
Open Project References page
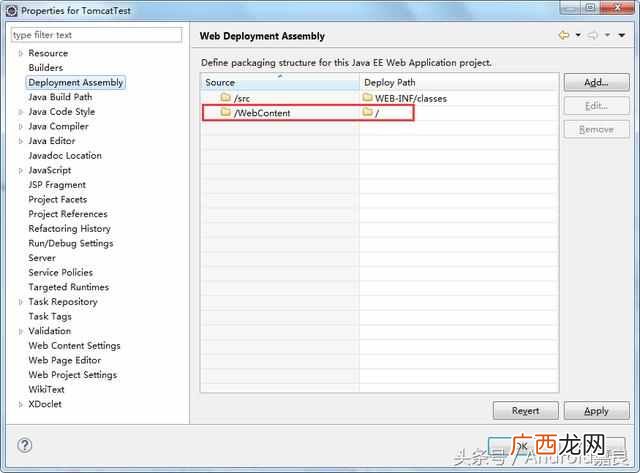68,214
